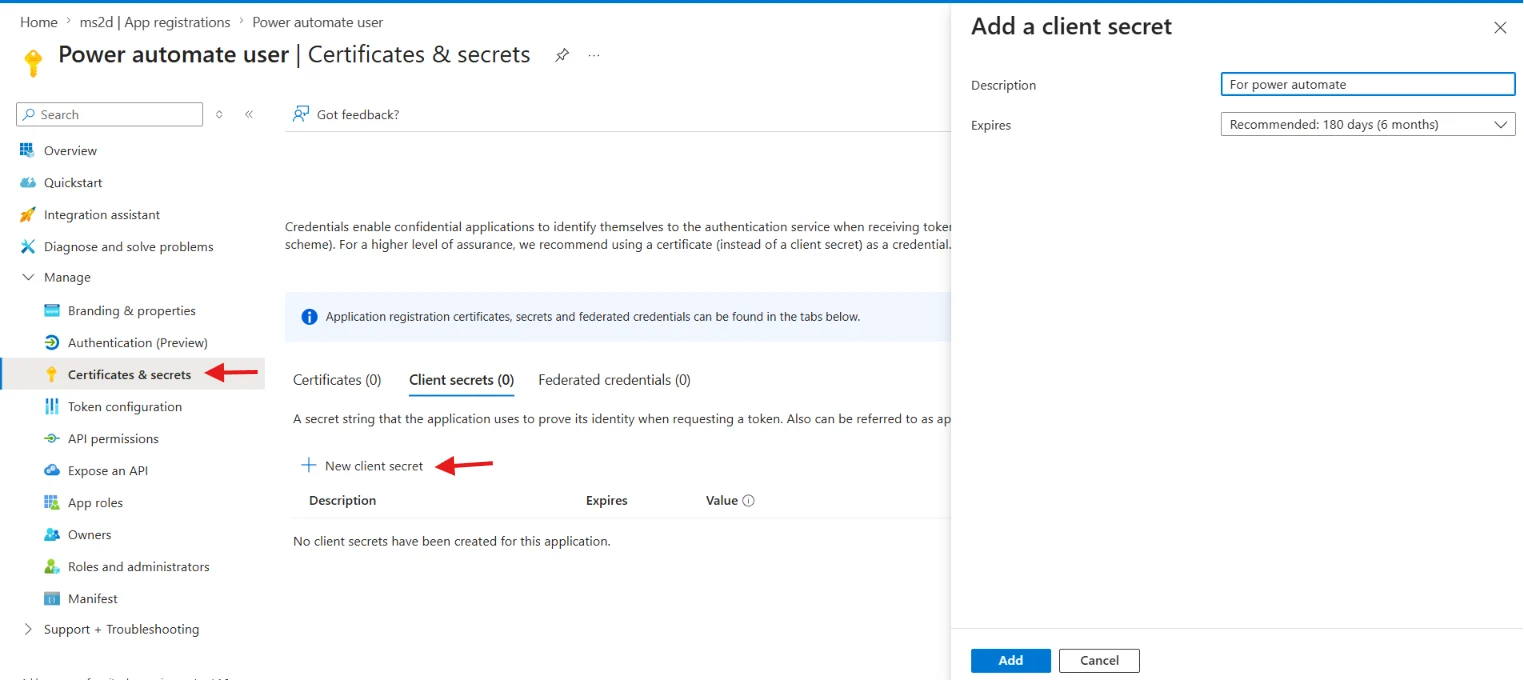
Task: Click the Diagnose and solve problems wrench icon
Action: point(27,247)
